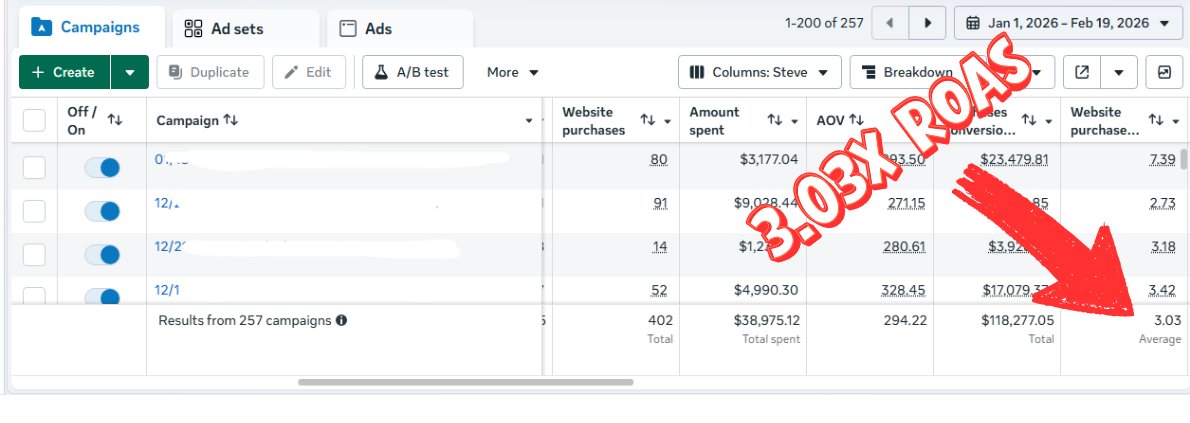Click the 402 total purchases value
1190x423 pixels.
click(660, 320)
